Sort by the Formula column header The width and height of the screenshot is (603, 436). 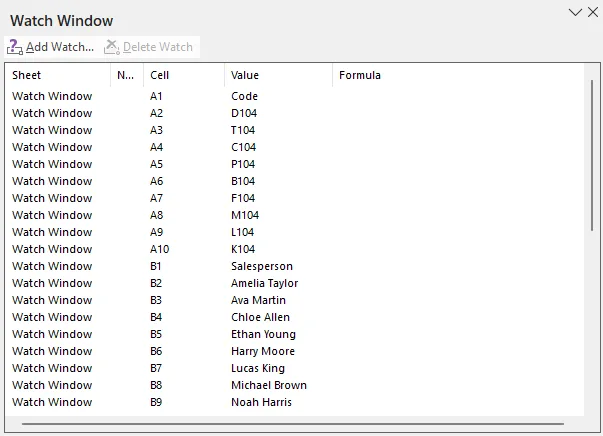[x=458, y=75]
